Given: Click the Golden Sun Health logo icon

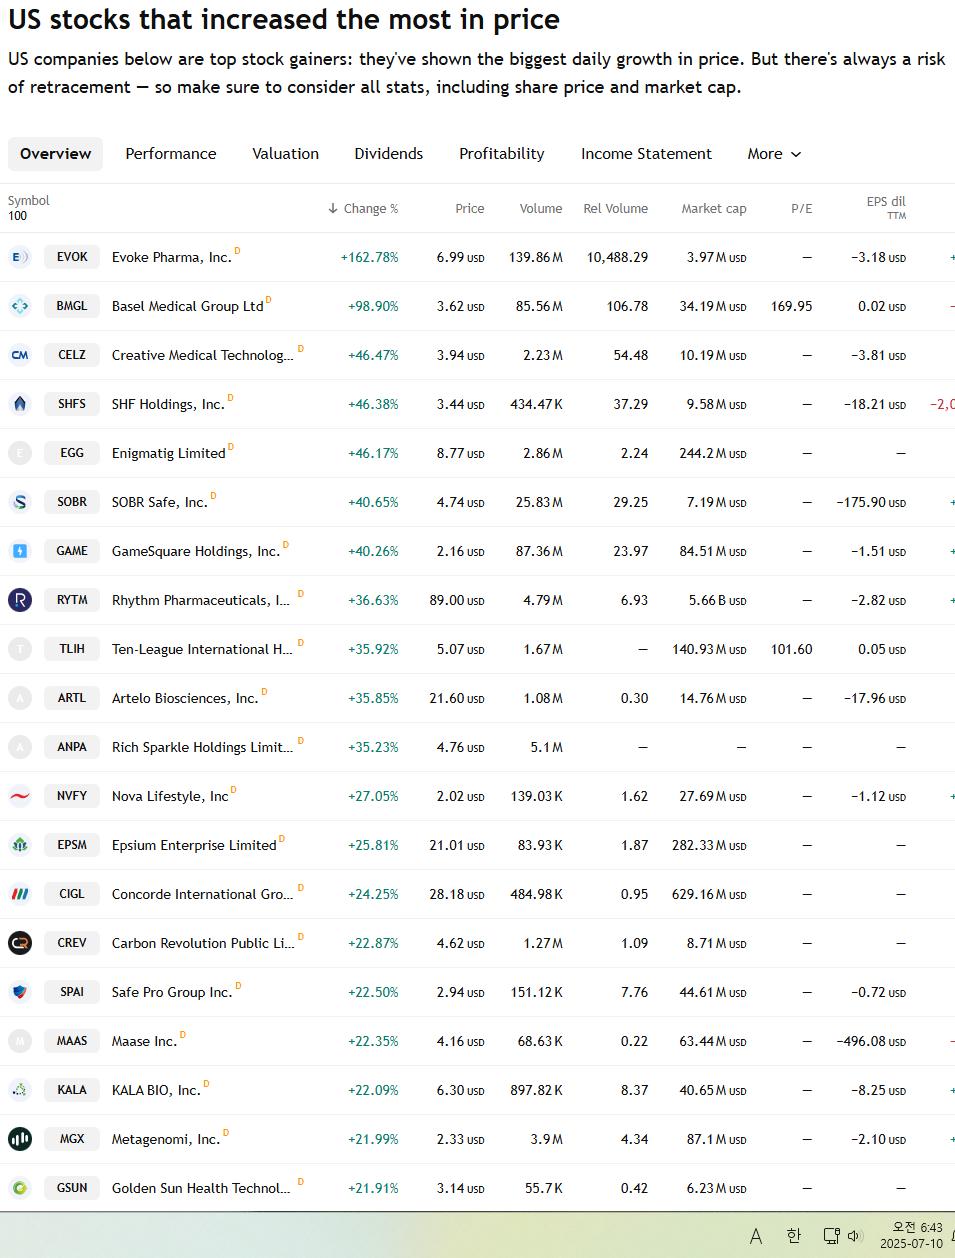Looking at the screenshot, I should pyautogui.click(x=20, y=1188).
